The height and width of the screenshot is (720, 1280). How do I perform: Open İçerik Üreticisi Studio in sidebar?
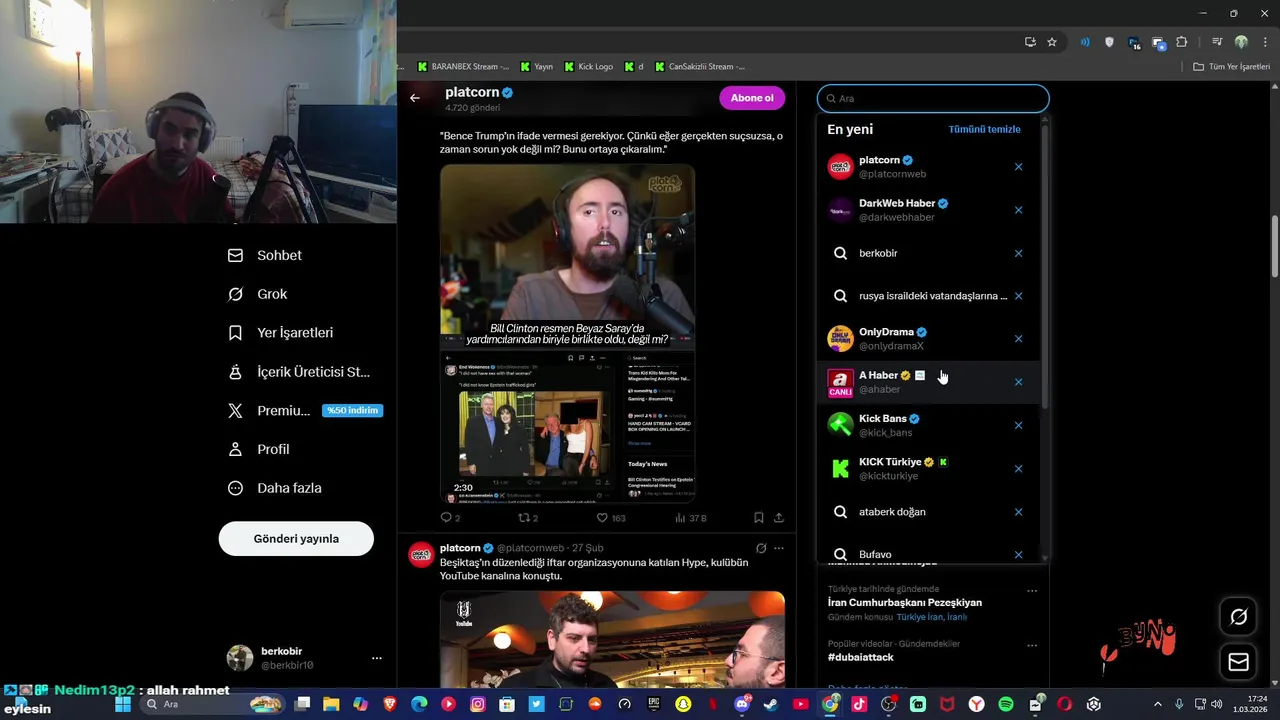click(299, 372)
